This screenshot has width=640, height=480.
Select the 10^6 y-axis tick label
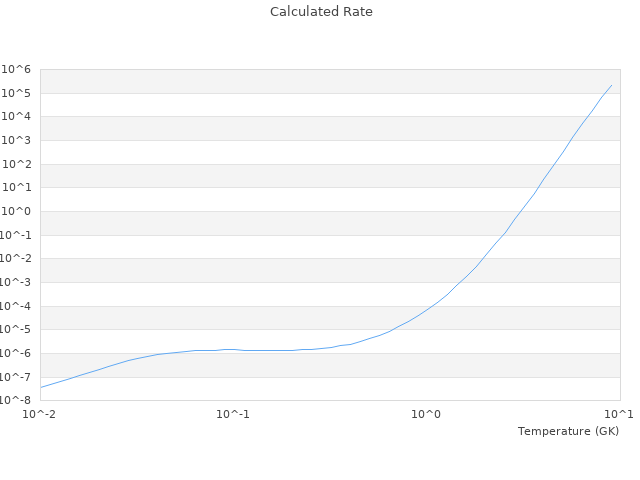click(17, 69)
